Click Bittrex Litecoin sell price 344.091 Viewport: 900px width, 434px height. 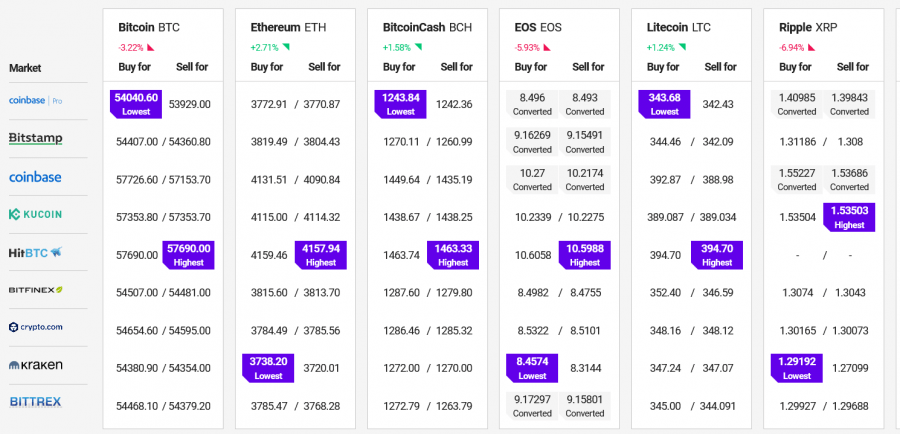pos(717,406)
